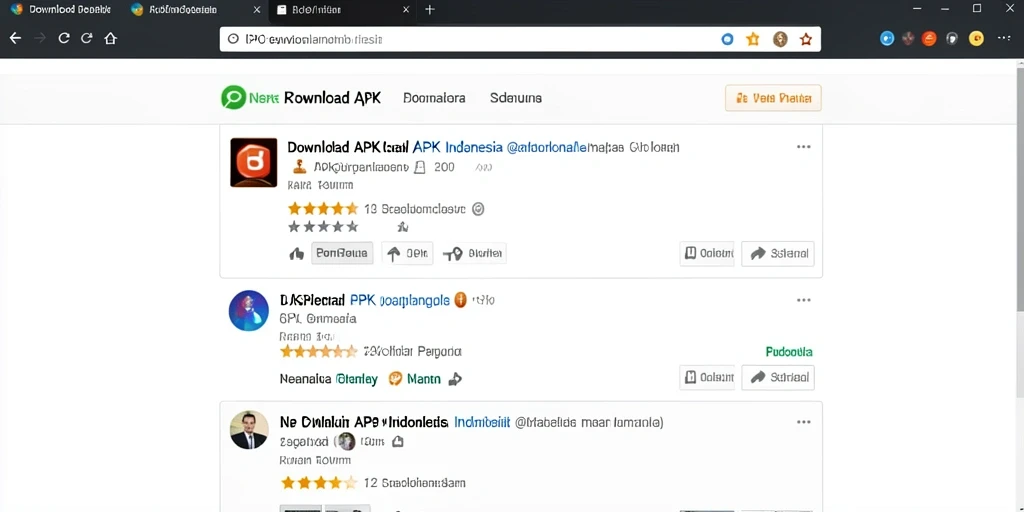
Task: Click the bookmark button in the first card
Action: click(707, 253)
